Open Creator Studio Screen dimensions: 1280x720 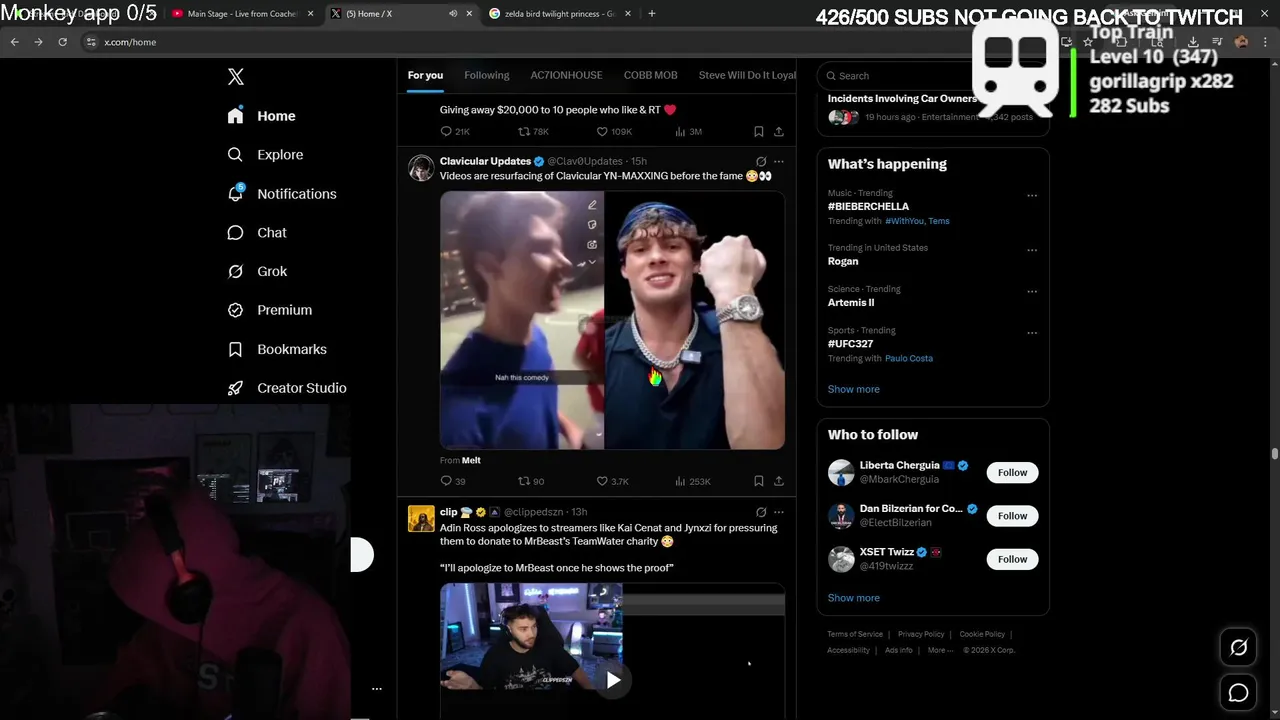pyautogui.click(x=287, y=388)
